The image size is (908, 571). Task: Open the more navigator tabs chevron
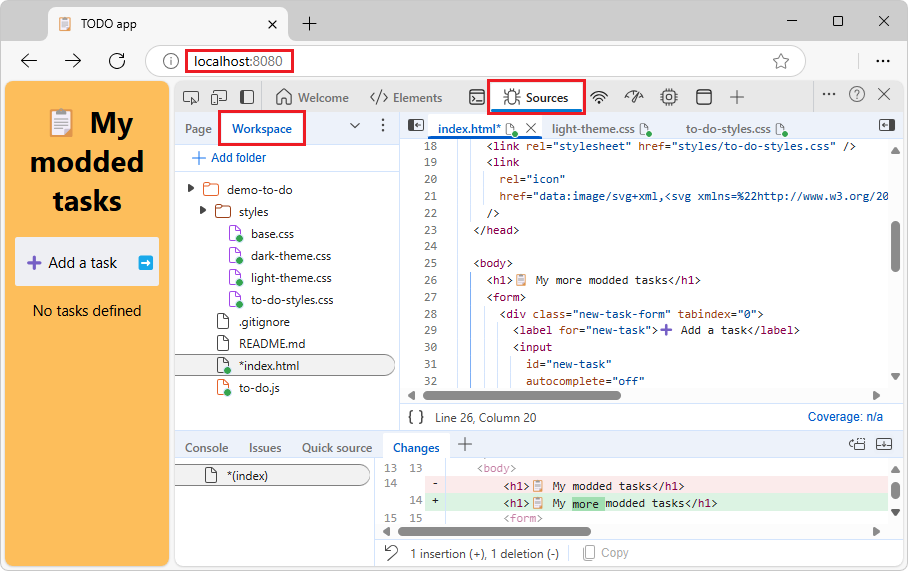pos(354,126)
